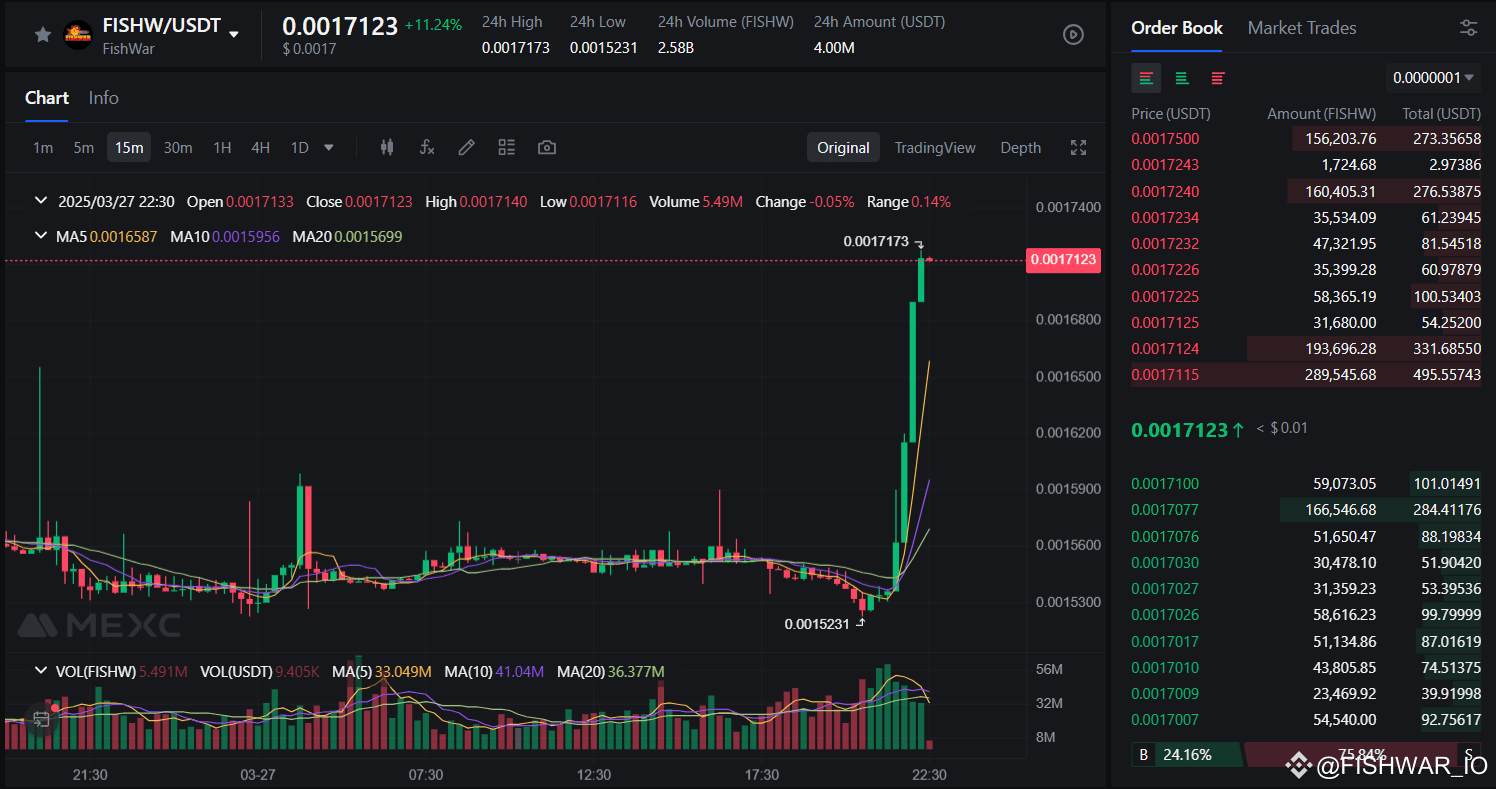
Task: Select the drawing pencil tool
Action: tap(466, 147)
